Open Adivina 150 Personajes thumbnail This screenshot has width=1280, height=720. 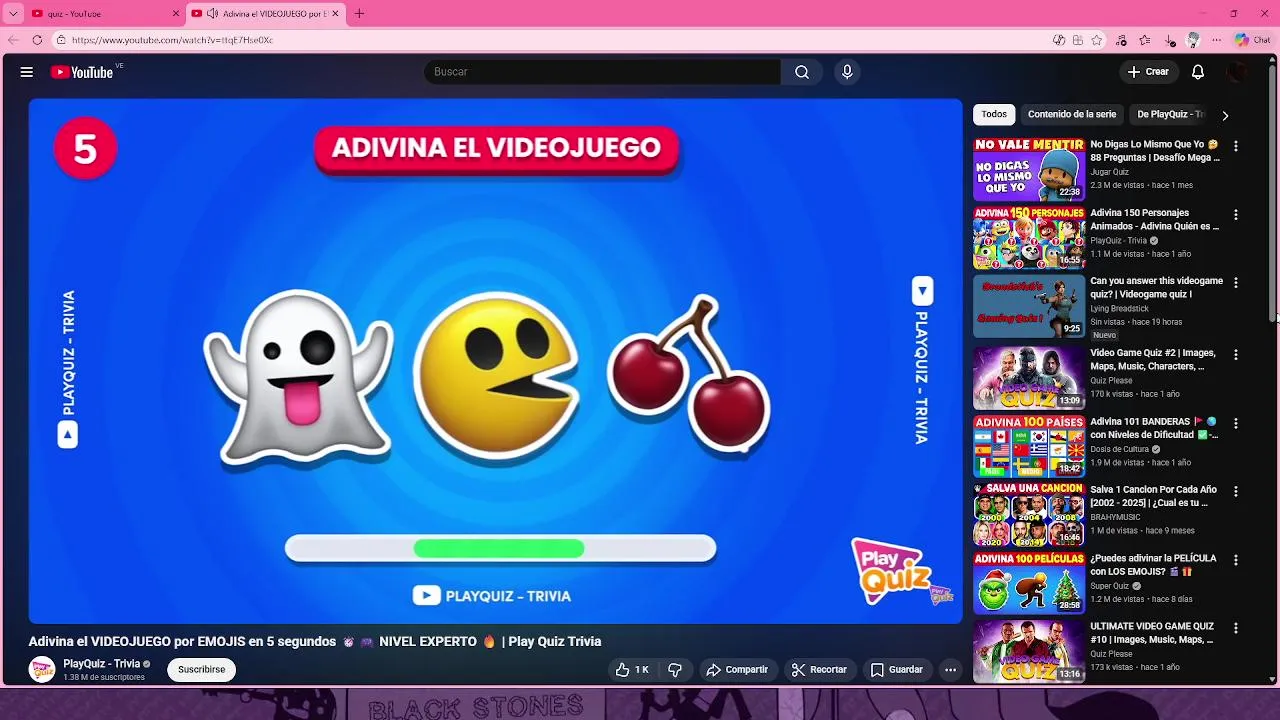coord(1029,238)
